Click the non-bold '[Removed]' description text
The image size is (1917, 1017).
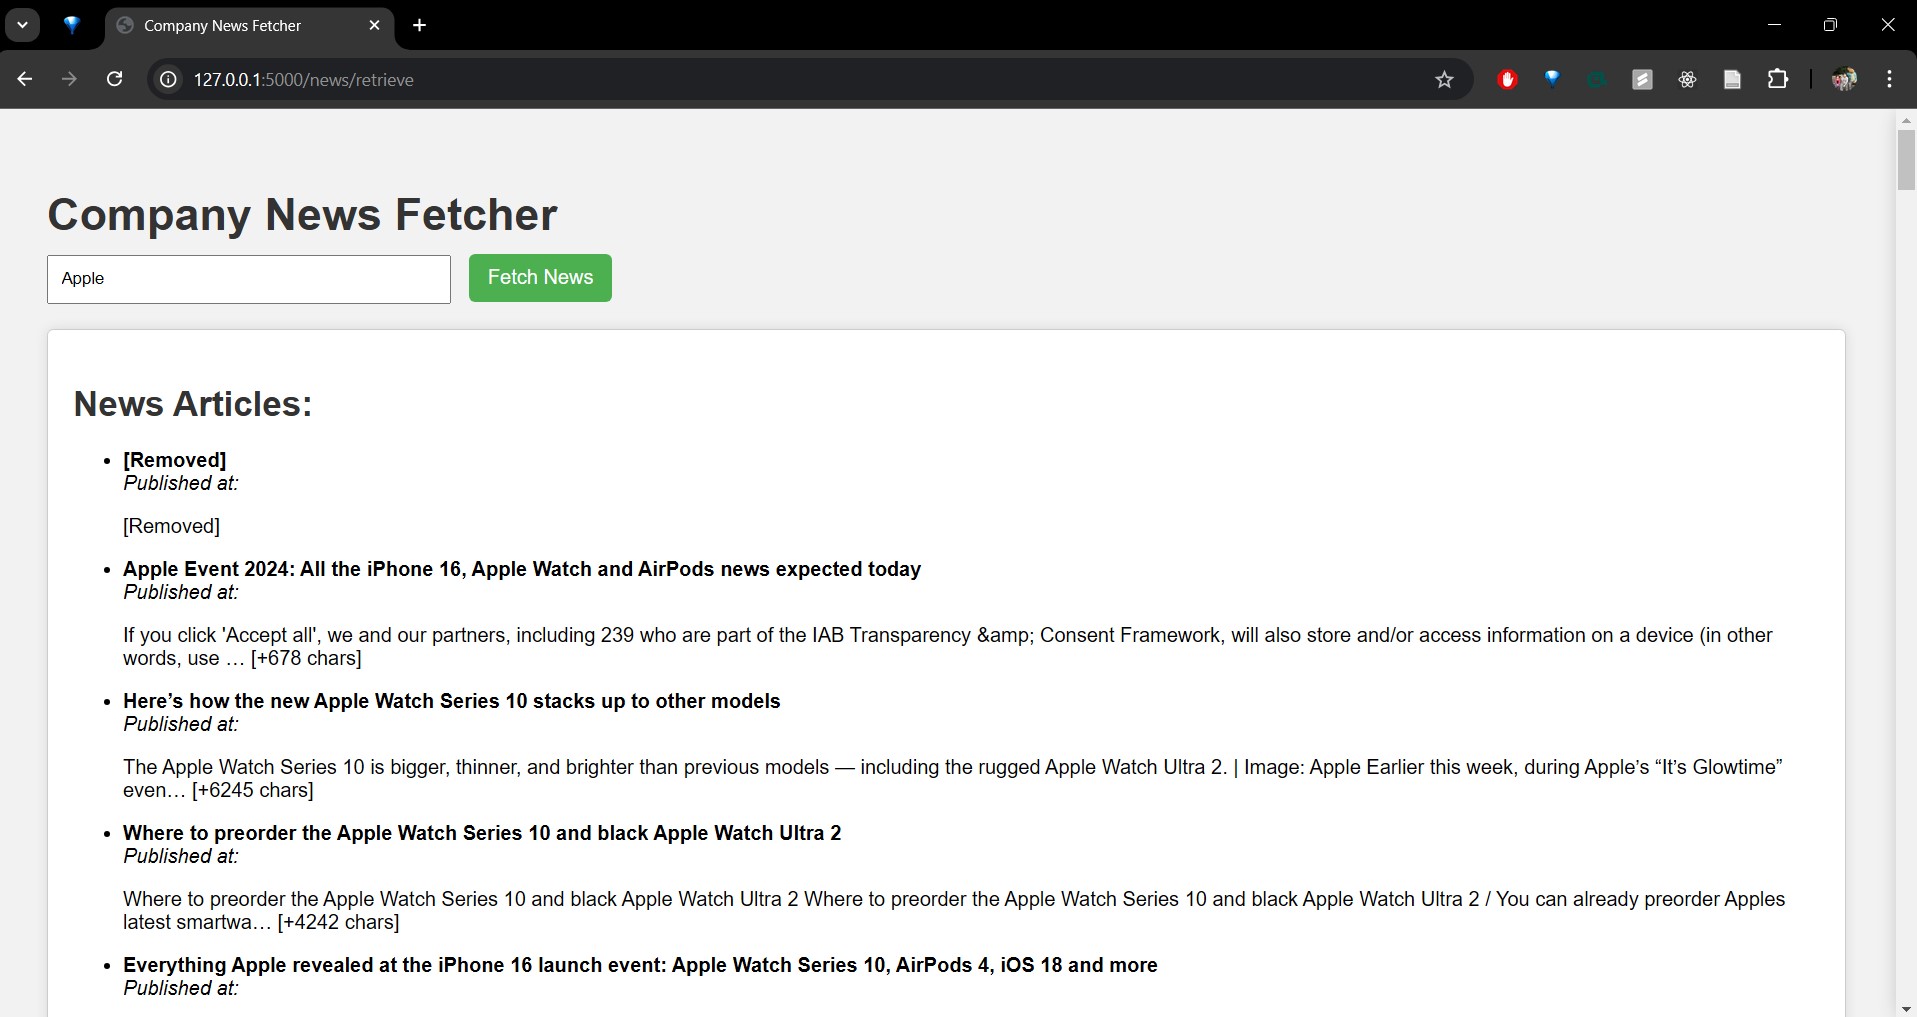point(171,526)
